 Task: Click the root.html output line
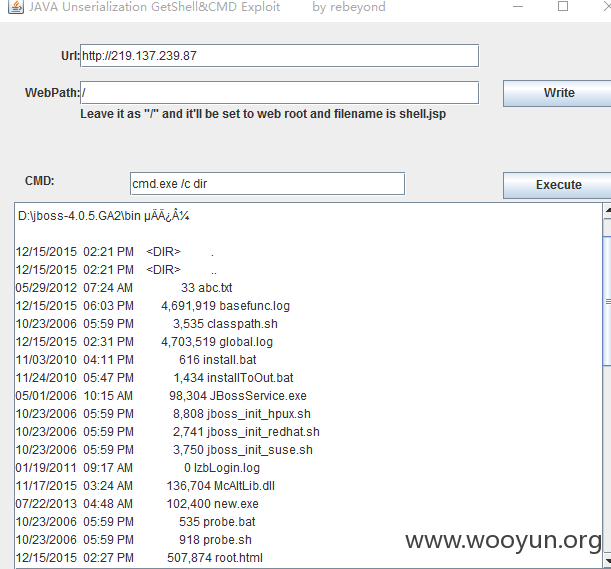[139, 558]
